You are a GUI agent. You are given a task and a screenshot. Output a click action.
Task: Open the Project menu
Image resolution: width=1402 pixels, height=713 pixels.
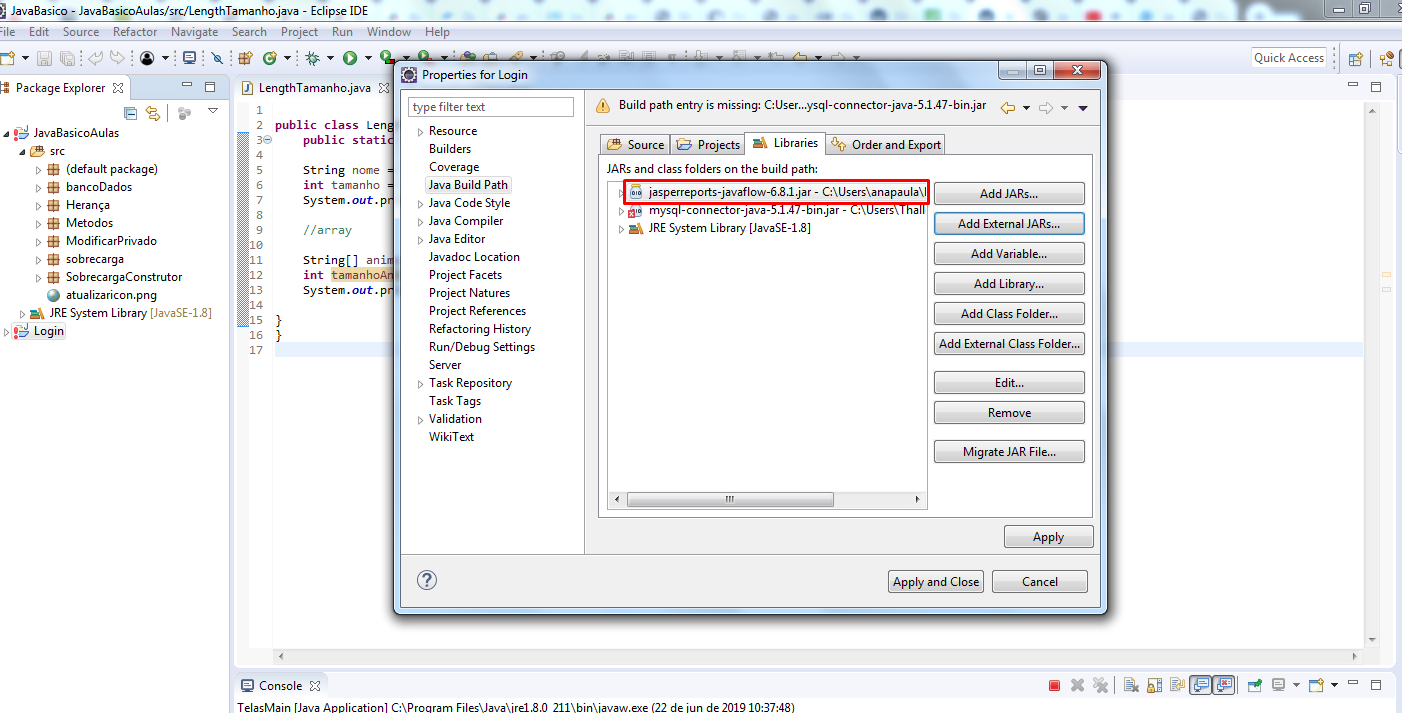click(x=299, y=32)
